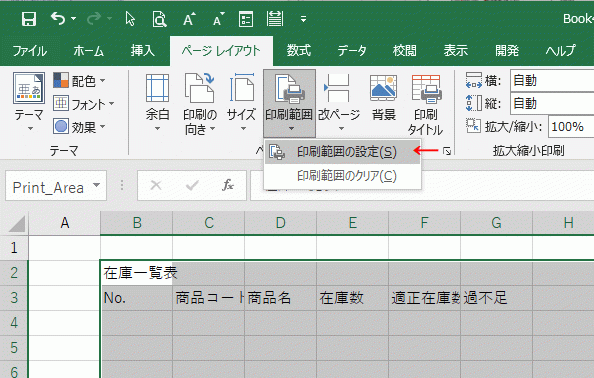The height and width of the screenshot is (378, 594).
Task: Open Print Preview magnifier icon
Action: click(x=159, y=19)
